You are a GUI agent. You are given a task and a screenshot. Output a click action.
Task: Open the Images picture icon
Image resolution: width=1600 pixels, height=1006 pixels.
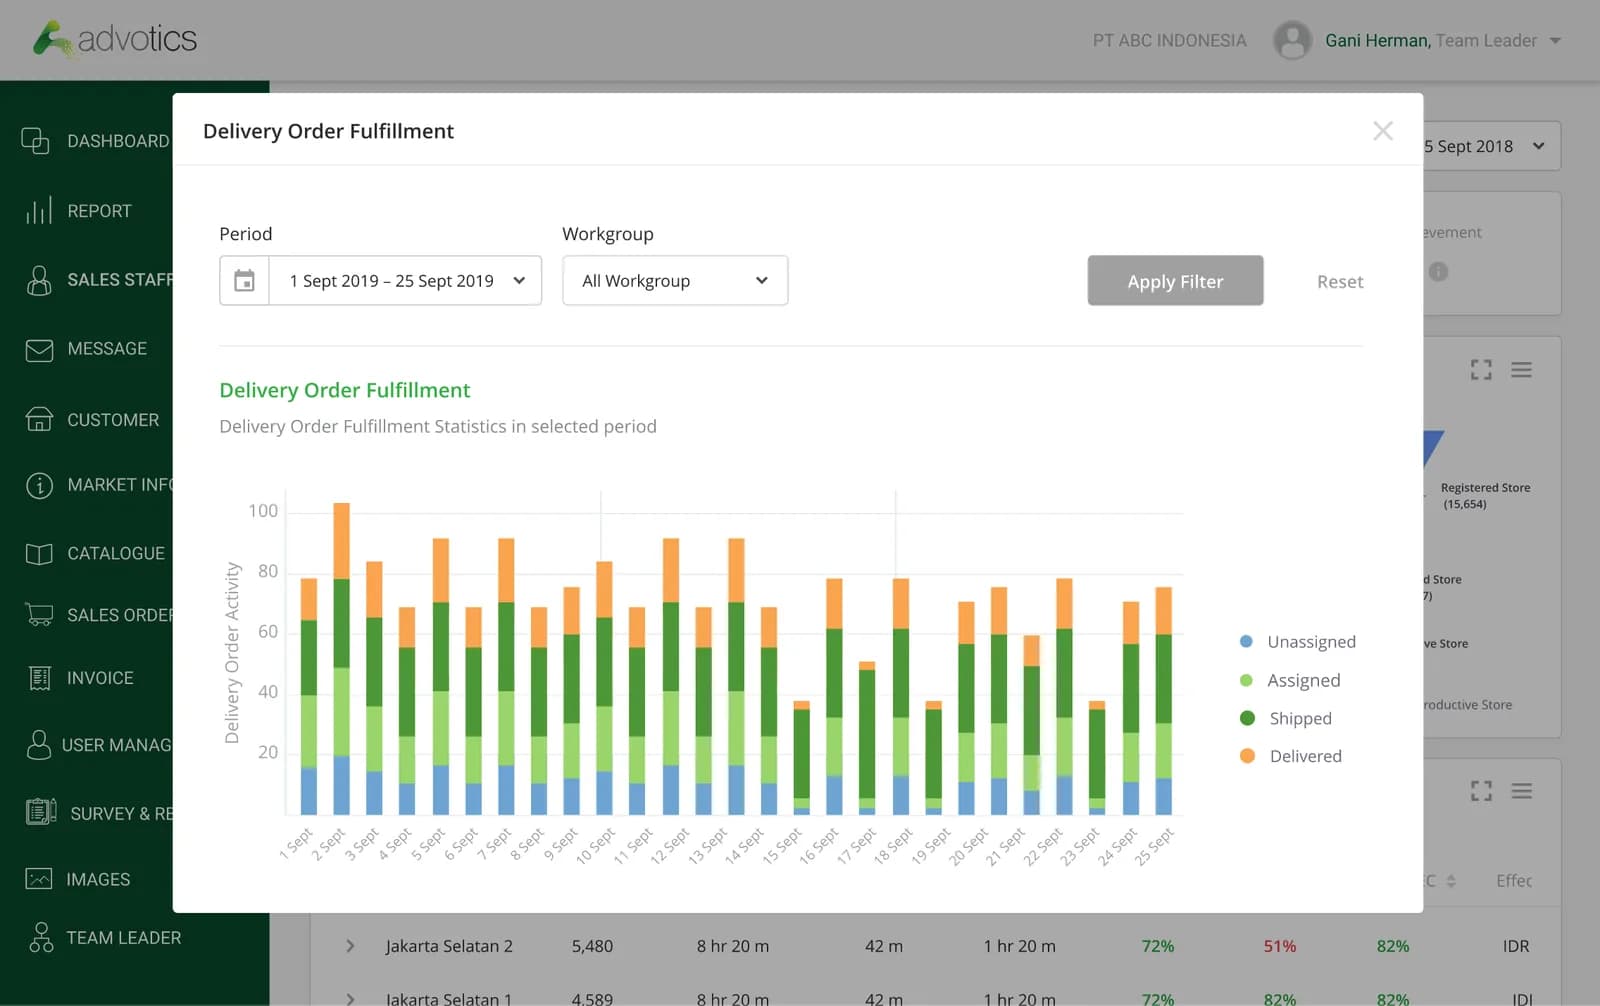[x=39, y=879]
